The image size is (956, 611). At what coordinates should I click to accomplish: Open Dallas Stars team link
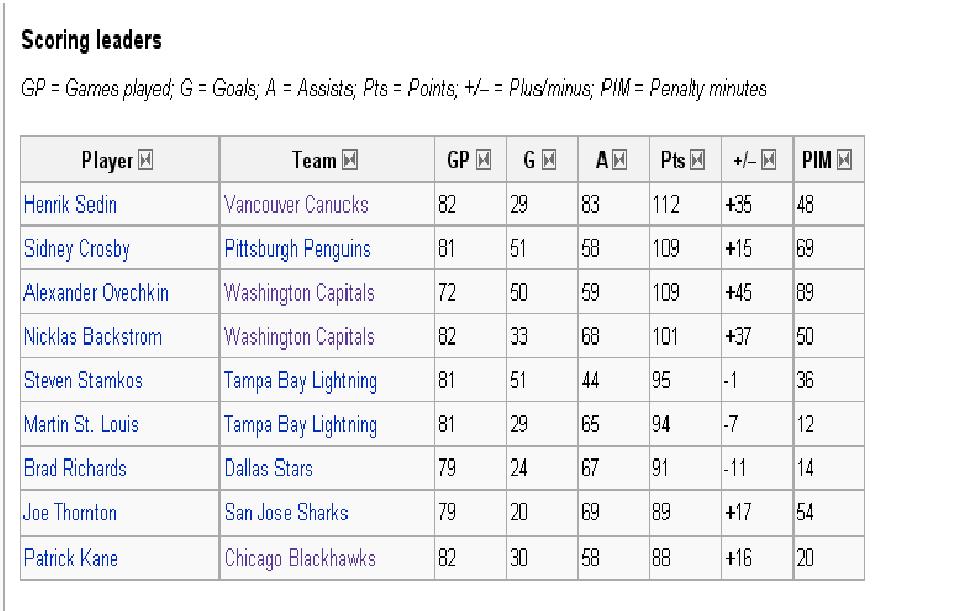point(268,469)
